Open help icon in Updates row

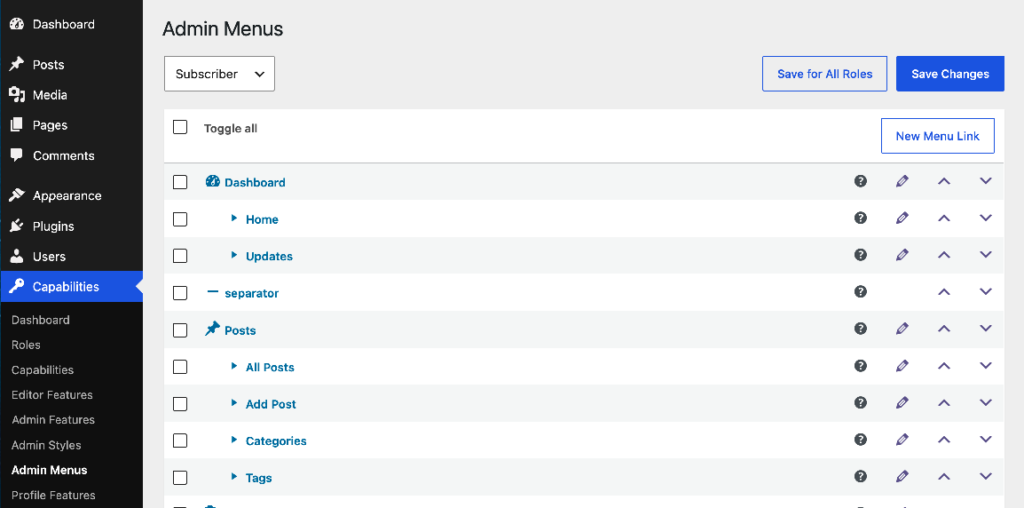click(x=860, y=255)
